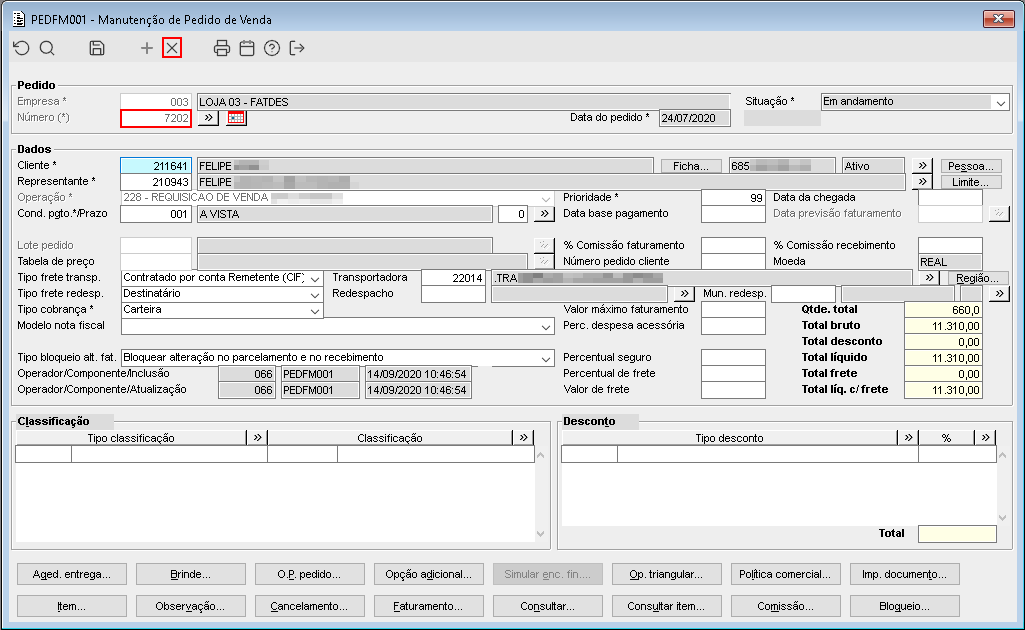The width and height of the screenshot is (1025, 630).
Task: Expand the Operação dropdown
Action: coord(546,198)
